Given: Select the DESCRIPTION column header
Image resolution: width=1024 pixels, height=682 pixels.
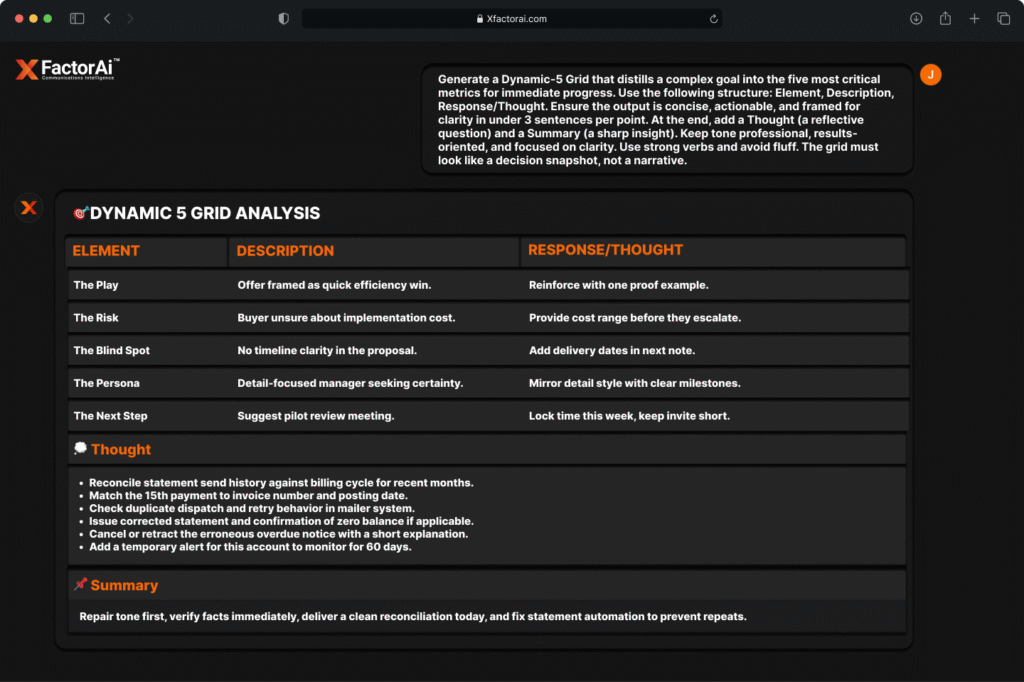Looking at the screenshot, I should (285, 251).
